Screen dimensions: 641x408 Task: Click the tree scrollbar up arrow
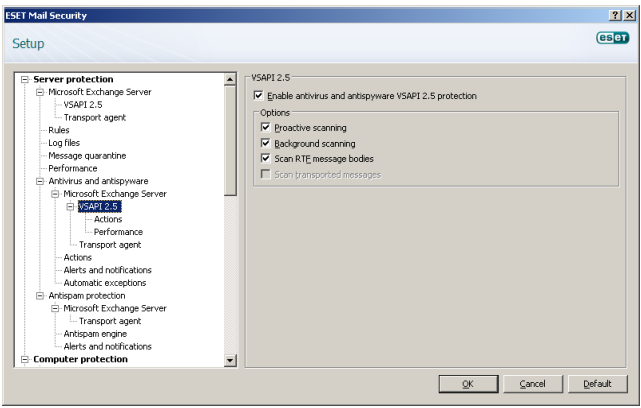pyautogui.click(x=230, y=79)
